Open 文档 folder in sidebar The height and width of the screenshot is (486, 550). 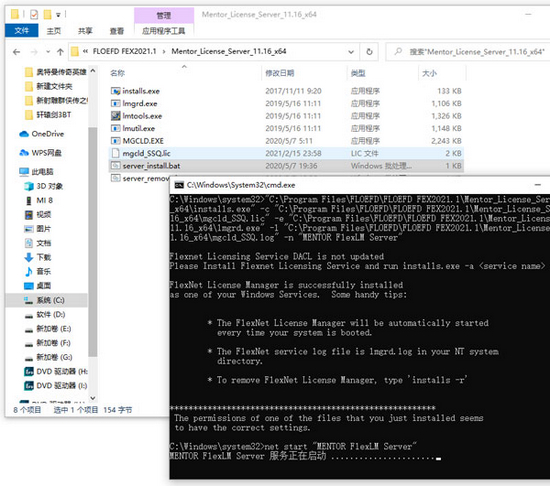38,243
